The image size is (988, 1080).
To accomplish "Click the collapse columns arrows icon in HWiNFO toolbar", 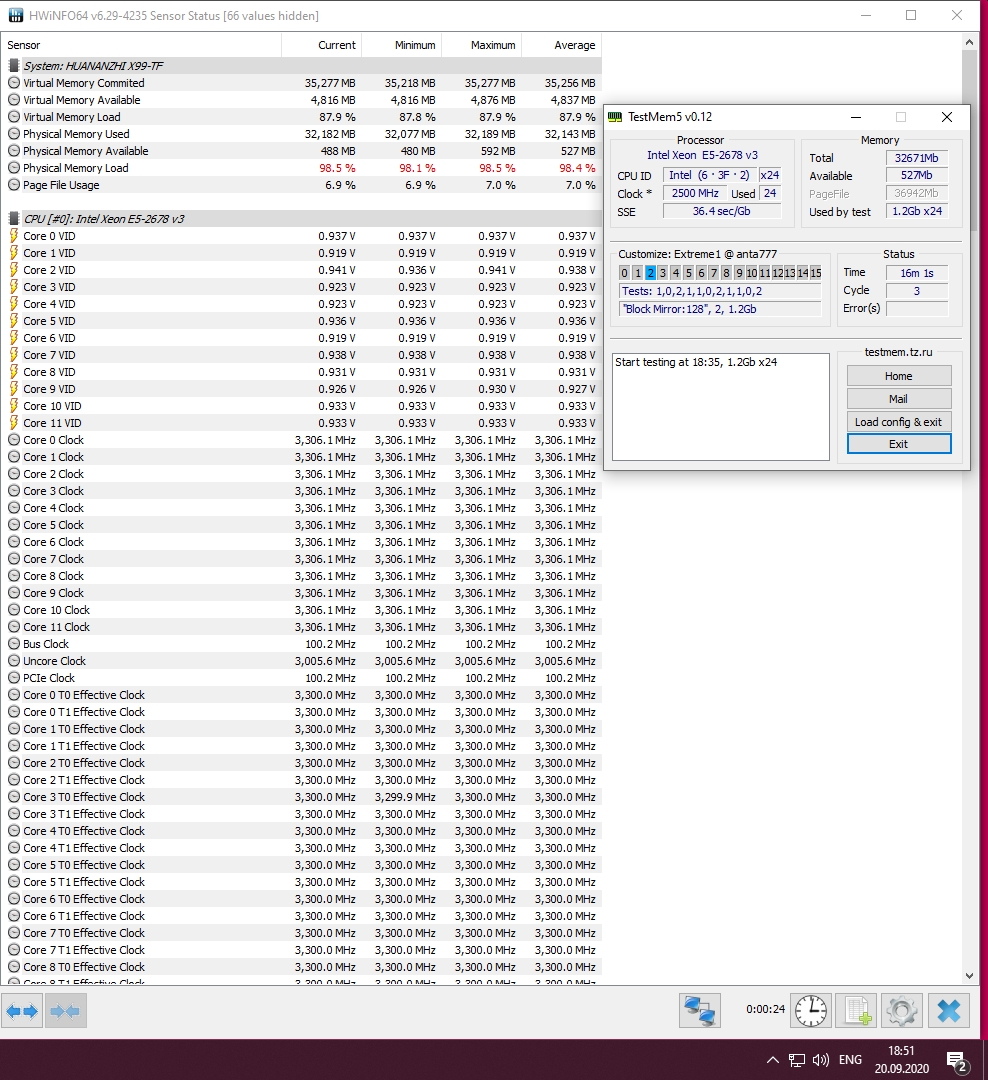I will (65, 1011).
